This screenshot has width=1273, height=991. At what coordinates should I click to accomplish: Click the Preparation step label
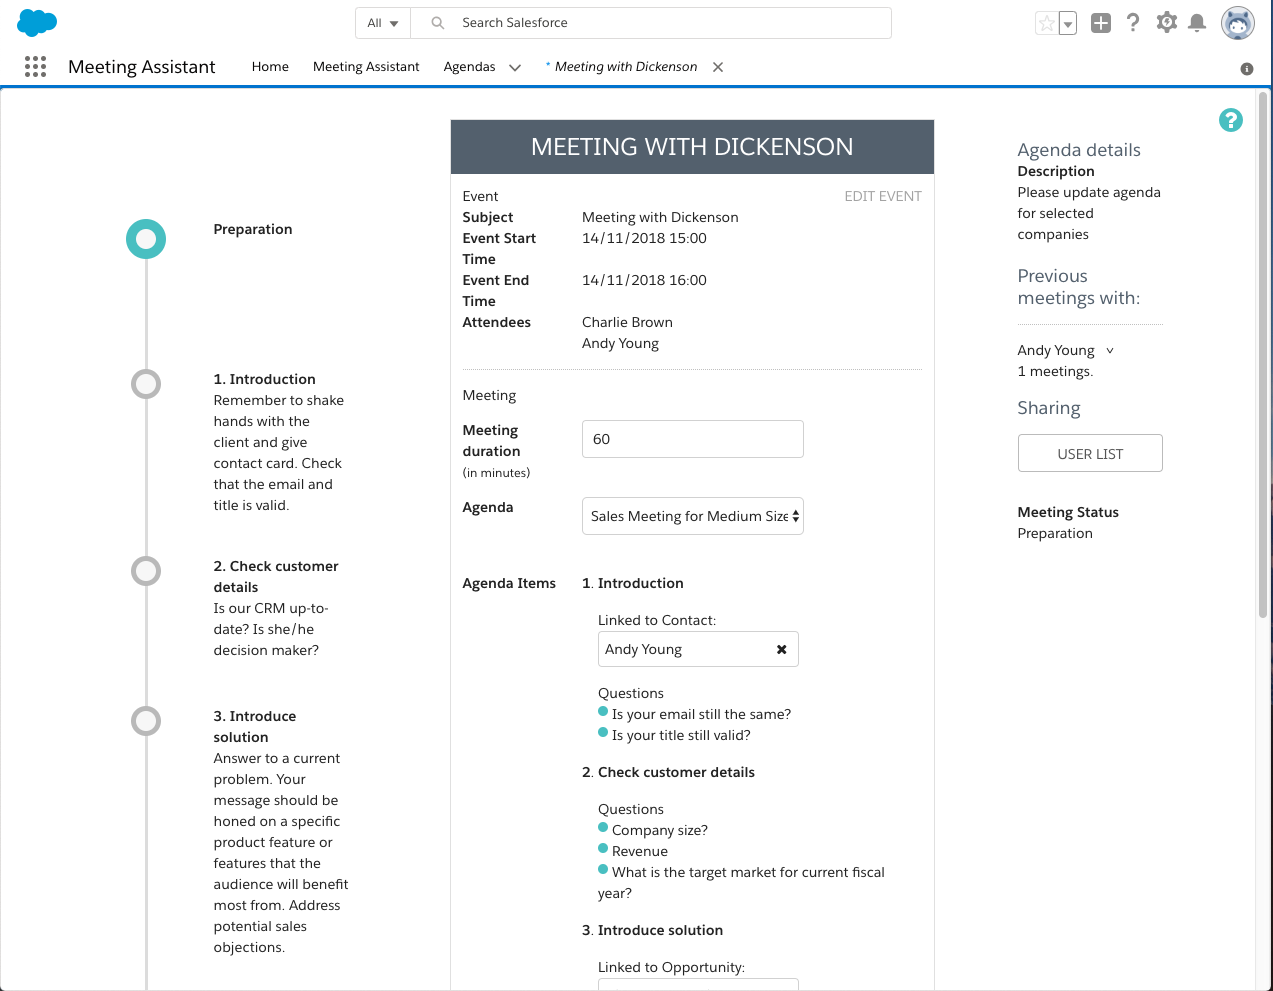click(253, 229)
